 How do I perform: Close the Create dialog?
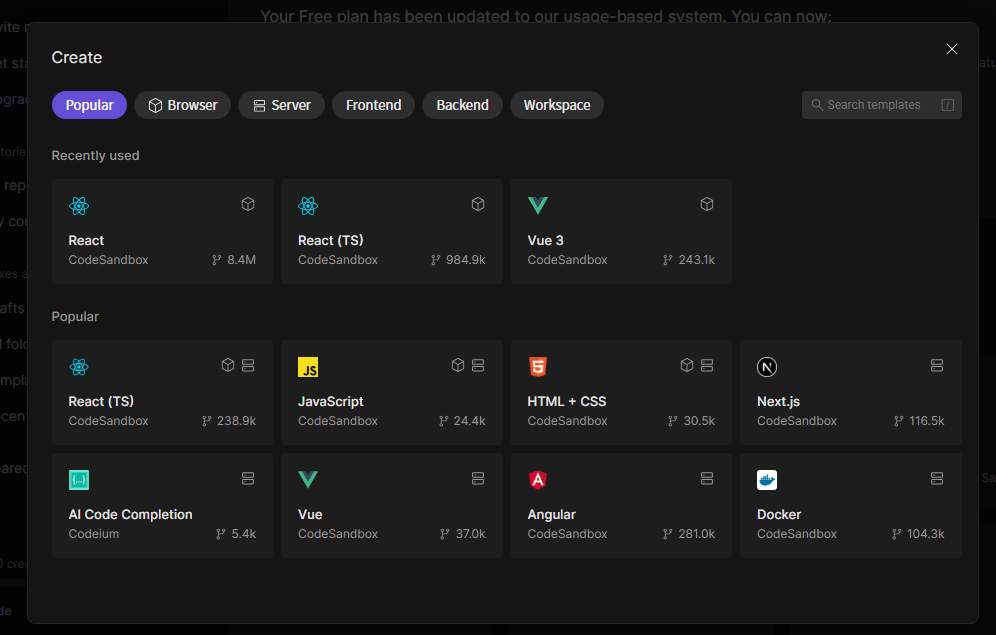pos(952,49)
